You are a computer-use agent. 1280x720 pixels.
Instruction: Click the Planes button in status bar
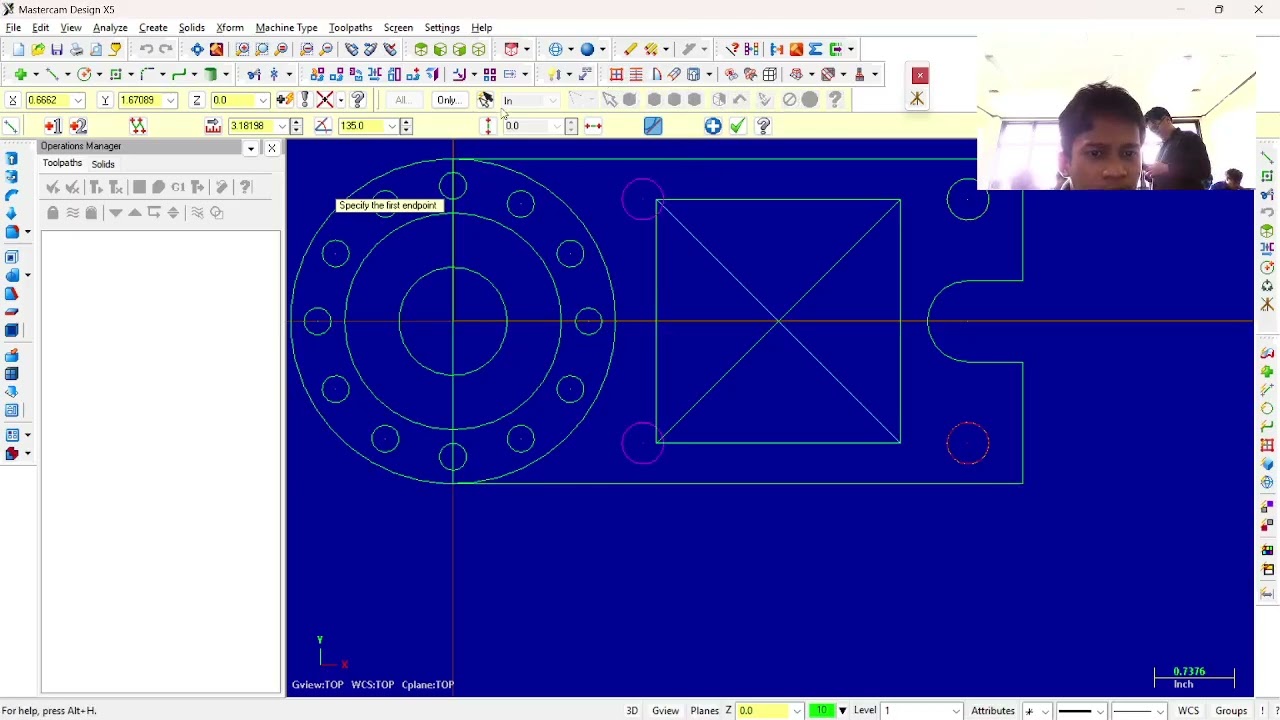click(x=704, y=711)
